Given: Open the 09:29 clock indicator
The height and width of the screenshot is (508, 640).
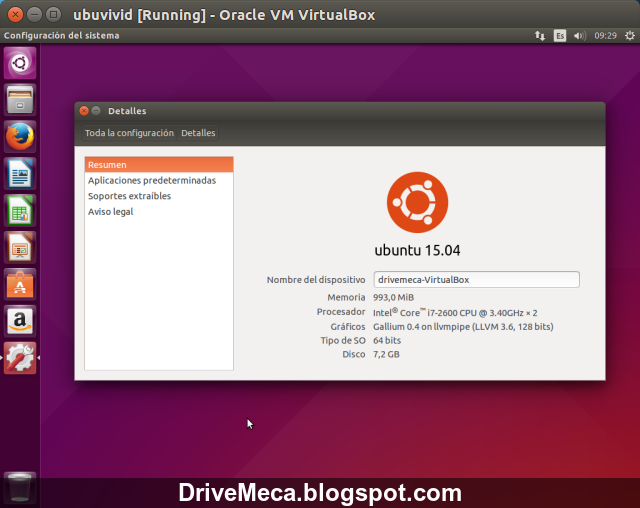Looking at the screenshot, I should coord(605,36).
